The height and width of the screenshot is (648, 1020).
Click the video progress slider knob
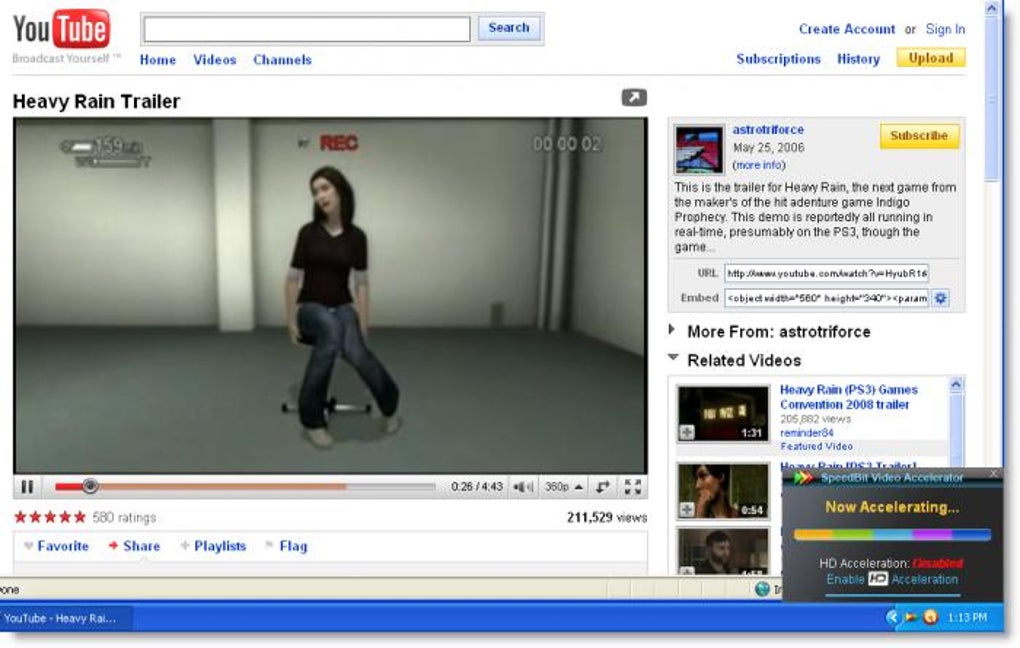click(x=90, y=485)
